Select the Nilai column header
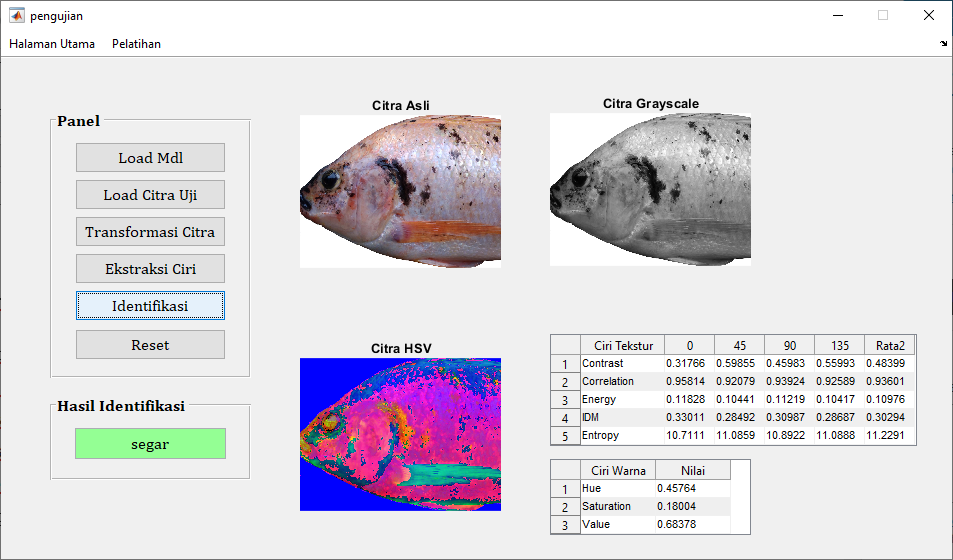The height and width of the screenshot is (560, 953). pyautogui.click(x=693, y=470)
